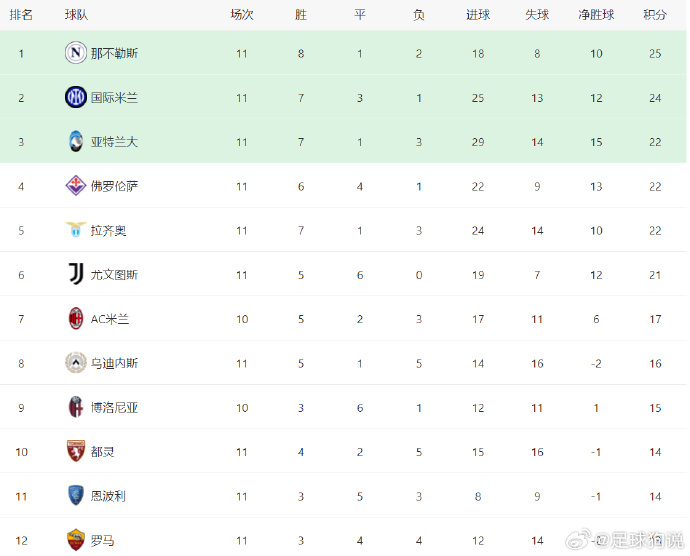This screenshot has width=690, height=556.
Task: Click the Torino bull logo
Action: pos(76,451)
